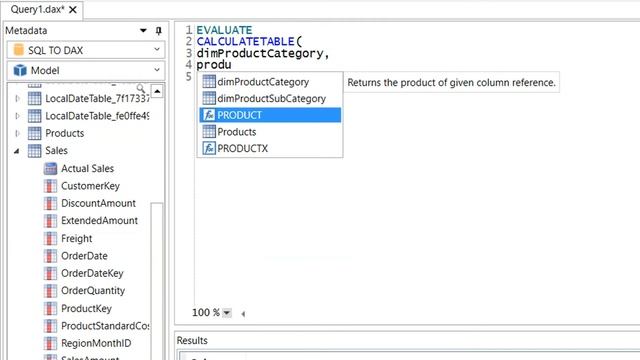Click the ExtendedAmount column label
Image resolution: width=640 pixels, height=360 pixels.
[x=99, y=221]
